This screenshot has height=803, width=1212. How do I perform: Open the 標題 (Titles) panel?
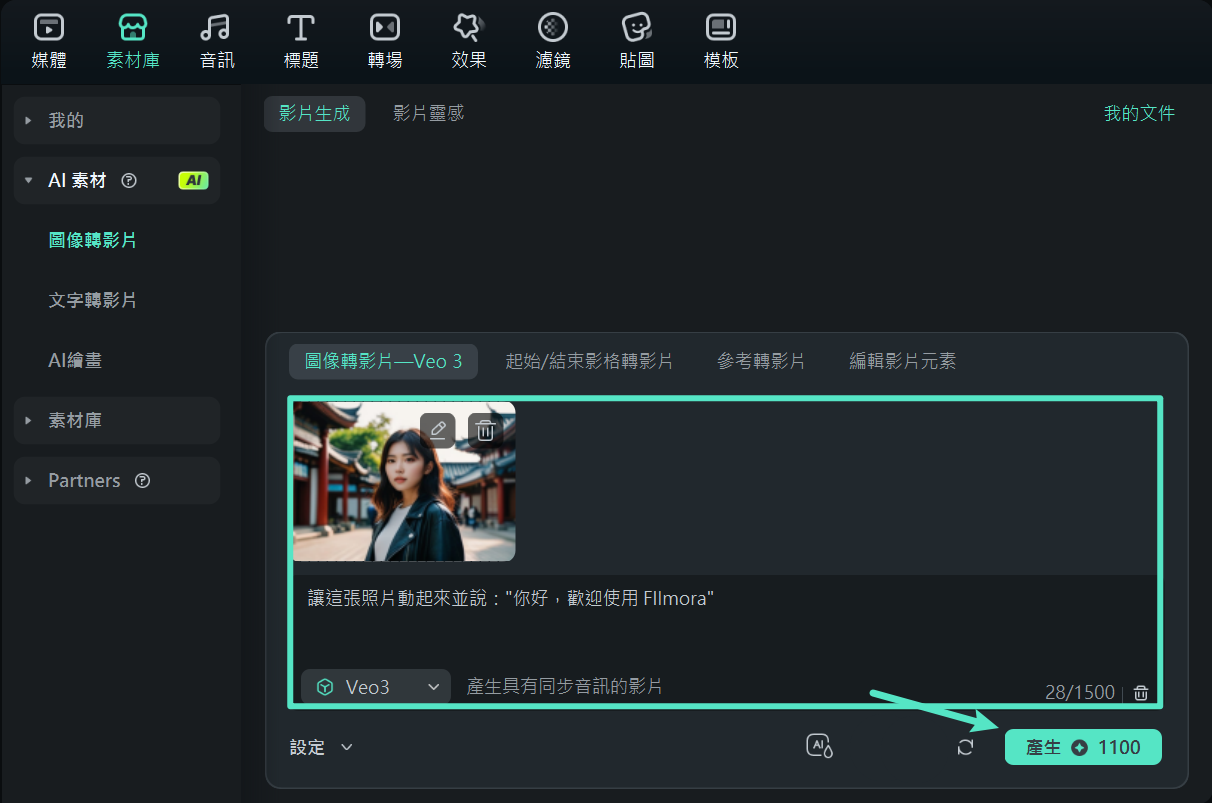point(300,40)
